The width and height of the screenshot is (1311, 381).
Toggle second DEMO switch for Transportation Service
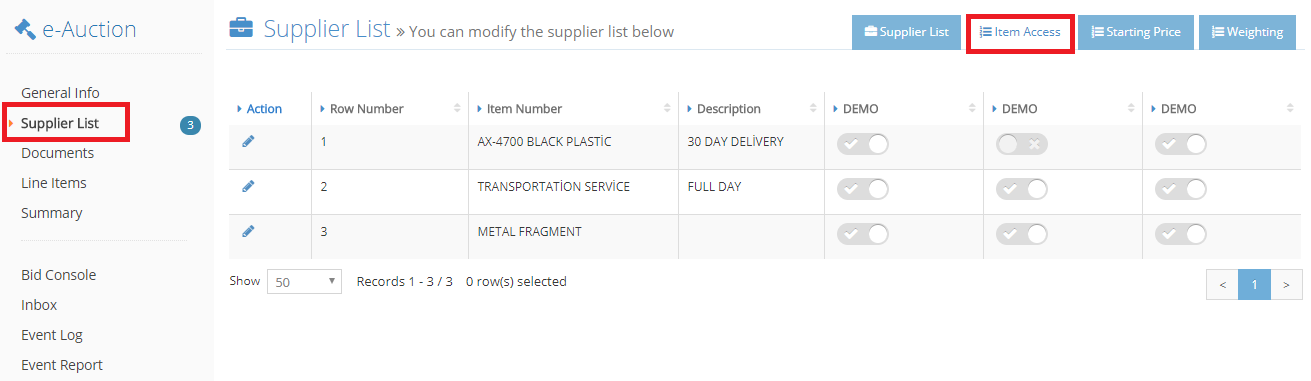(1022, 189)
